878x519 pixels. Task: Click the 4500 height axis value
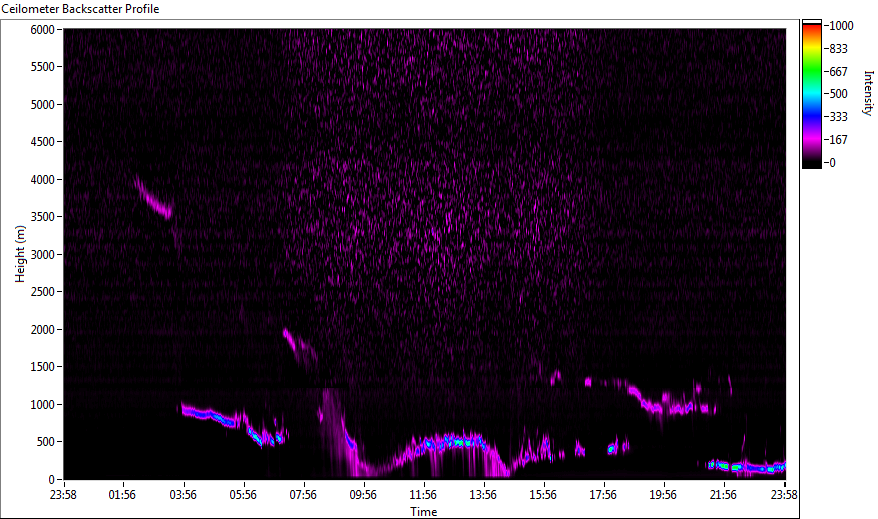(x=43, y=142)
